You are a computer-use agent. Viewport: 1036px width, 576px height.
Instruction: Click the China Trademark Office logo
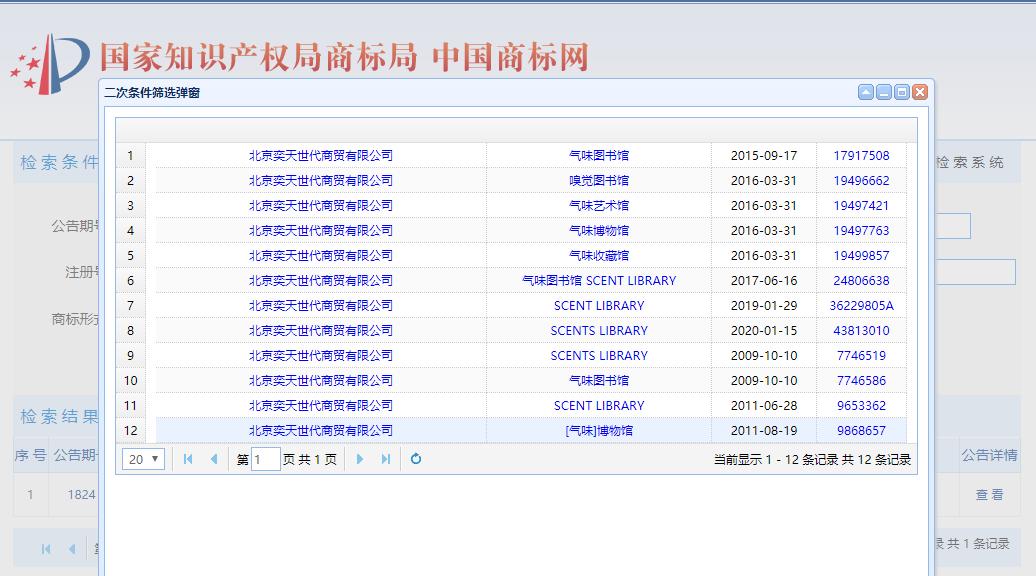[x=50, y=64]
